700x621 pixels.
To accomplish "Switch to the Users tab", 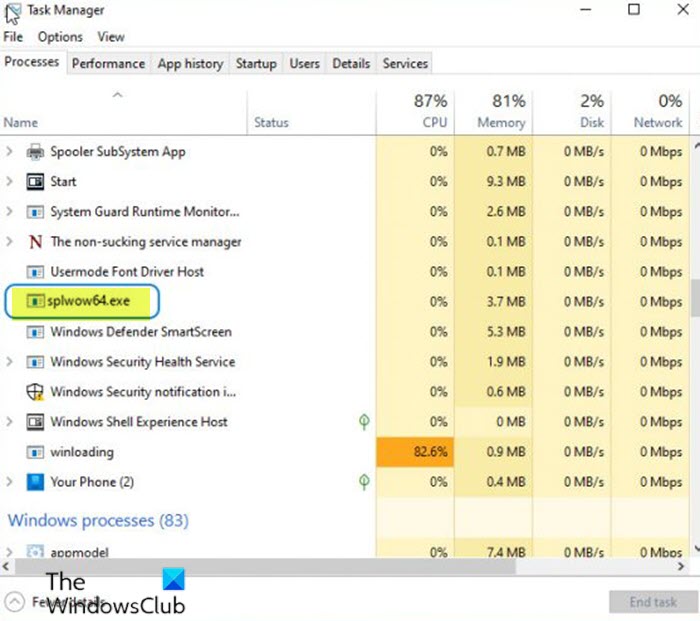I will pos(304,63).
